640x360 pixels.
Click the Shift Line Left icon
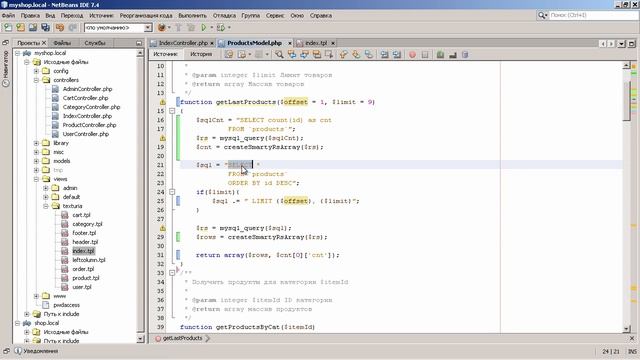[x=384, y=54]
